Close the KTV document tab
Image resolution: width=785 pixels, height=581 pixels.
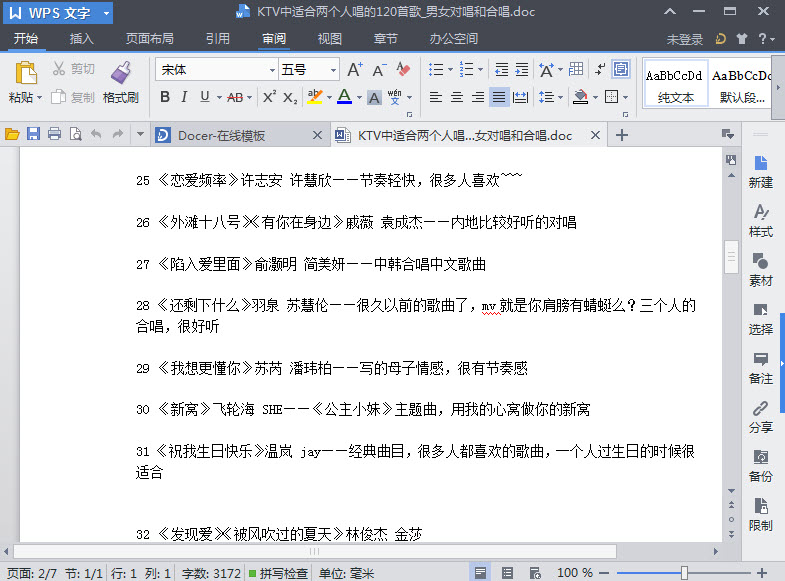coord(595,135)
